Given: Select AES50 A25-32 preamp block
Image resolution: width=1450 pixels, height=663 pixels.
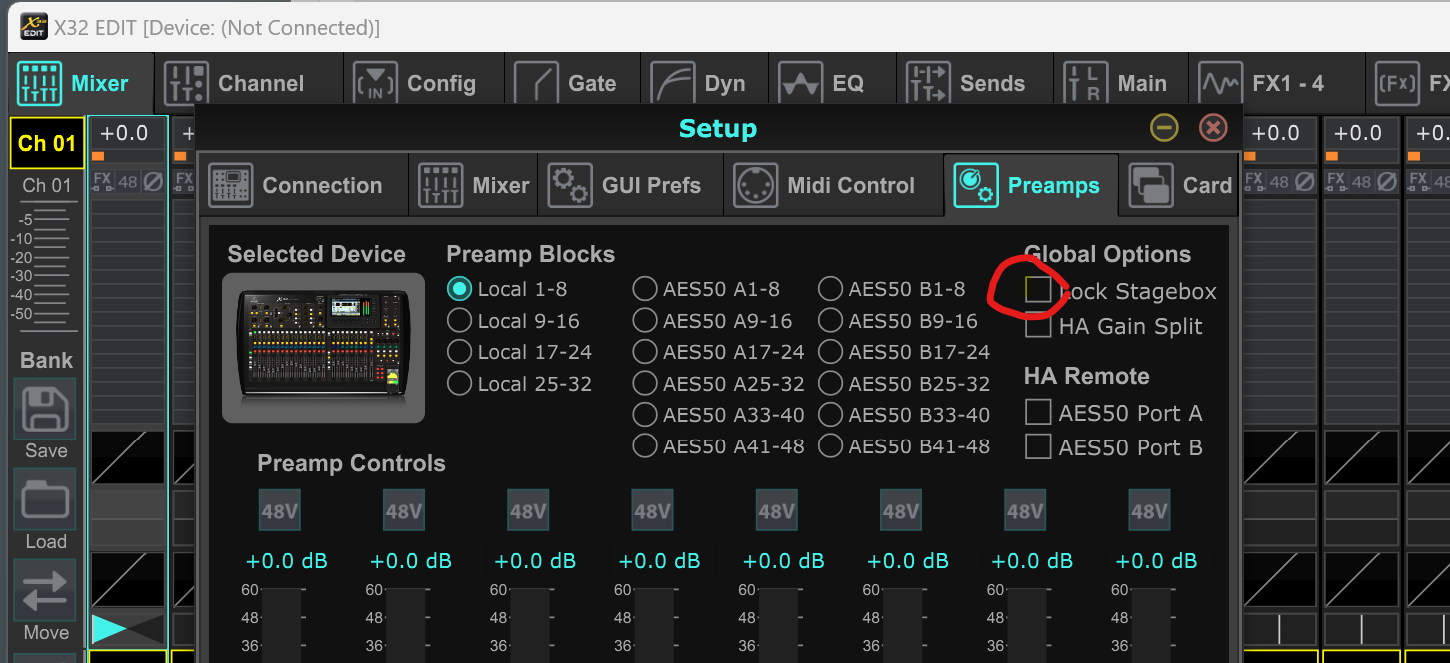Looking at the screenshot, I should [645, 383].
